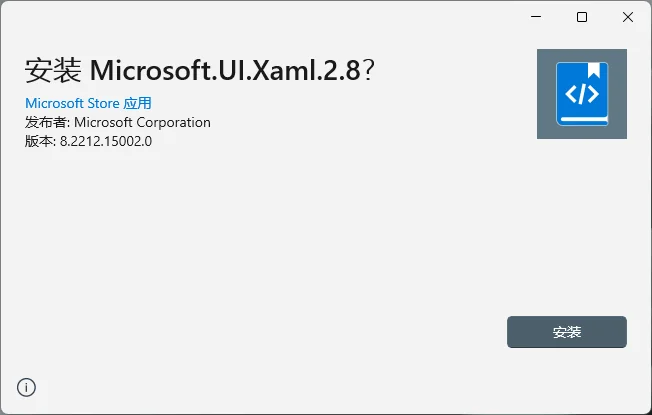
Task: Click the 发布者 publisher label
Action: tap(46, 122)
